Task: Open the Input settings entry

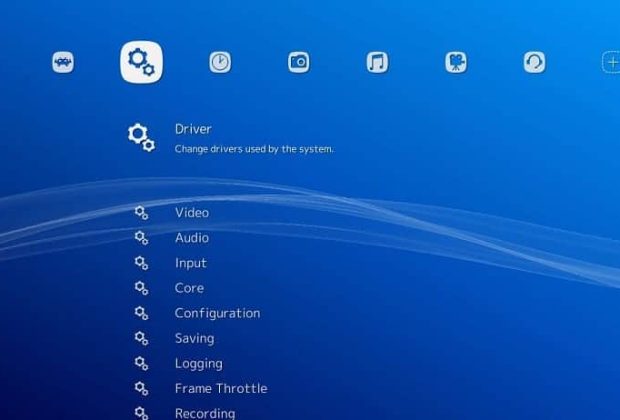Action: [191, 263]
